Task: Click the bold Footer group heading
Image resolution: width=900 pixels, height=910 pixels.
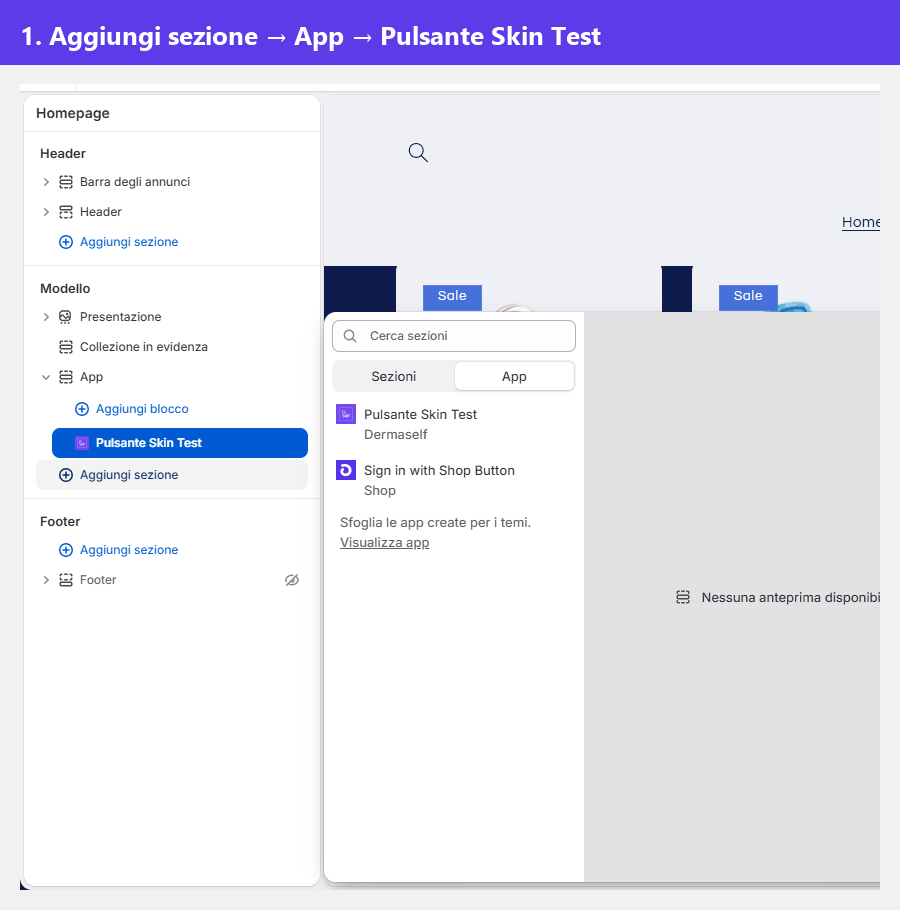Action: click(x=60, y=522)
